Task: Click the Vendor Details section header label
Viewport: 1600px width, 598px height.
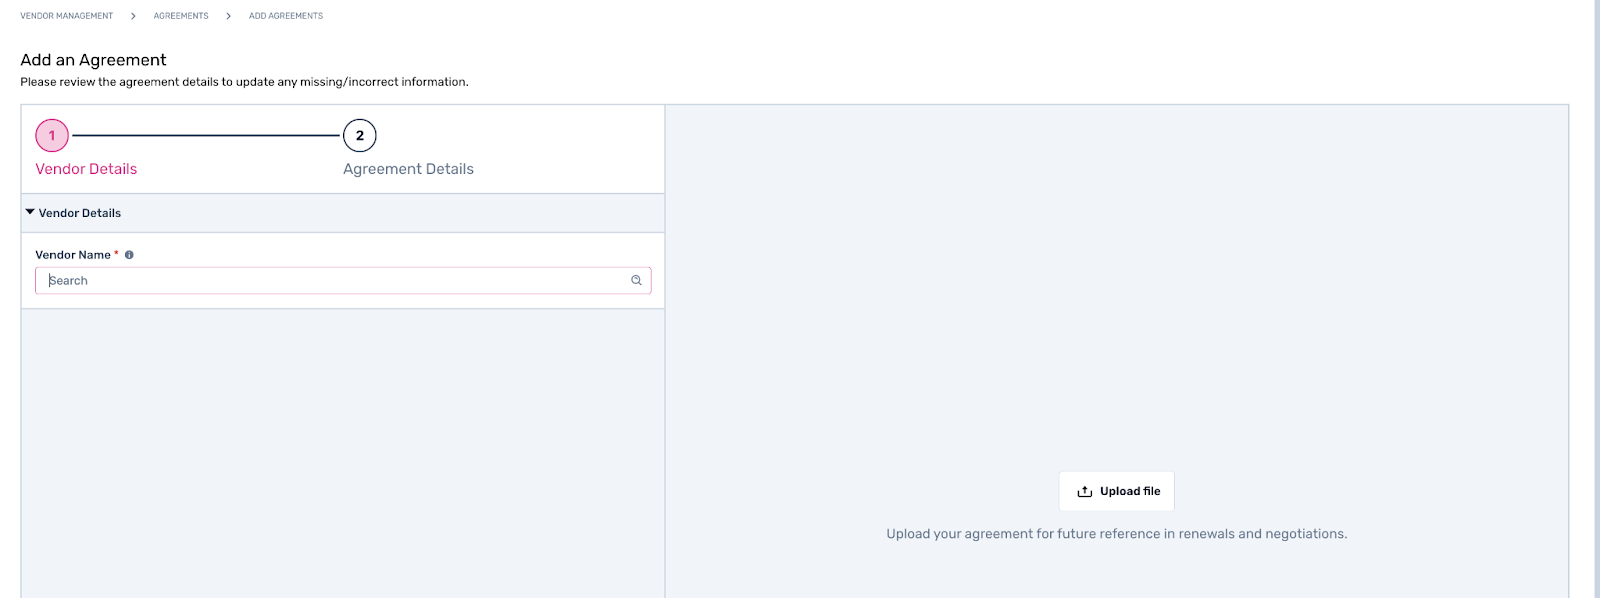Action: coord(80,213)
